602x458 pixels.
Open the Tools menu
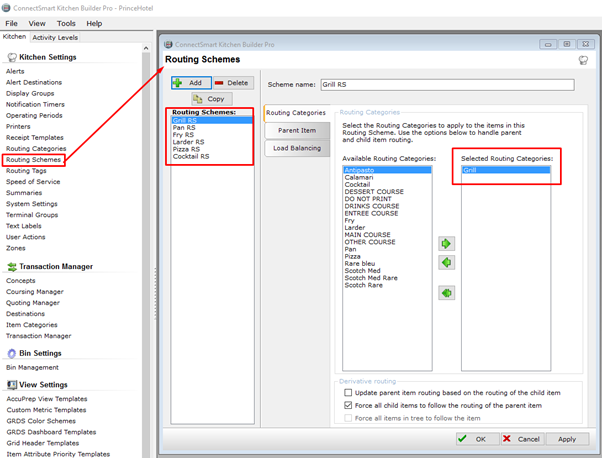66,23
